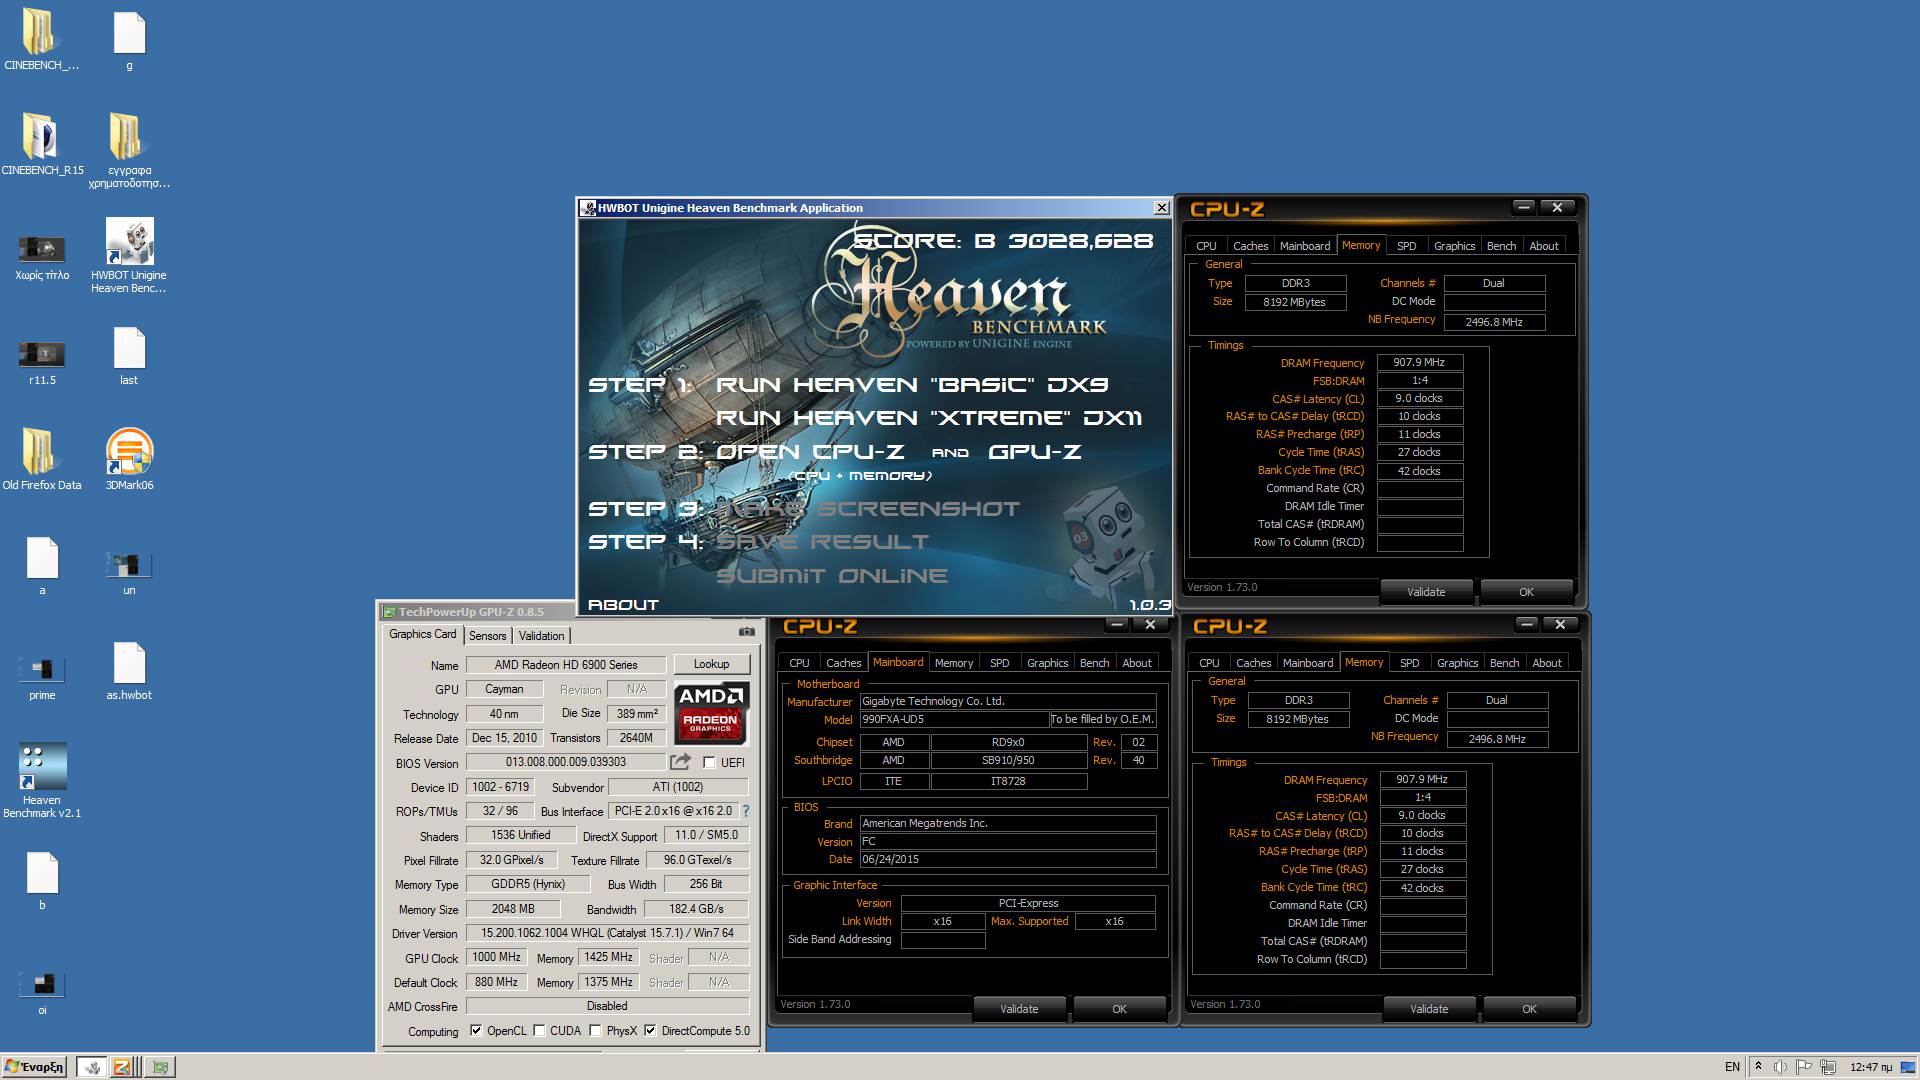This screenshot has width=1920, height=1080.
Task: Click RUN HEAVEN "BASIC" DX9 step
Action: click(912, 385)
